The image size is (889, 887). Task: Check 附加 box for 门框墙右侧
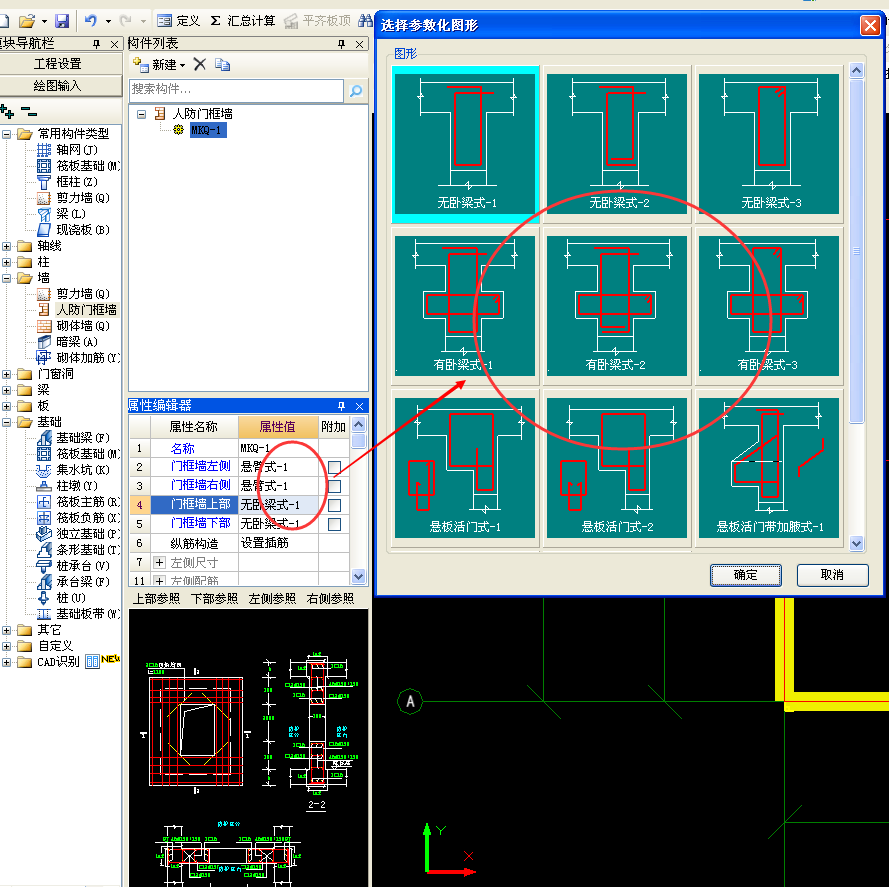(334, 486)
